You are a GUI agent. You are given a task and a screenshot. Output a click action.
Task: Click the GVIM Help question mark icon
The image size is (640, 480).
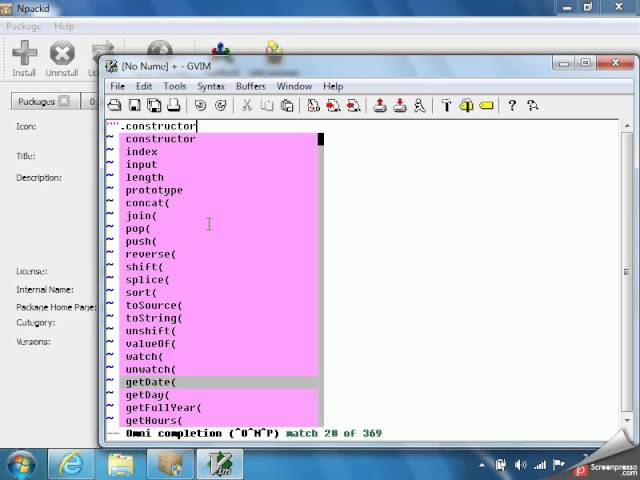[x=512, y=106]
